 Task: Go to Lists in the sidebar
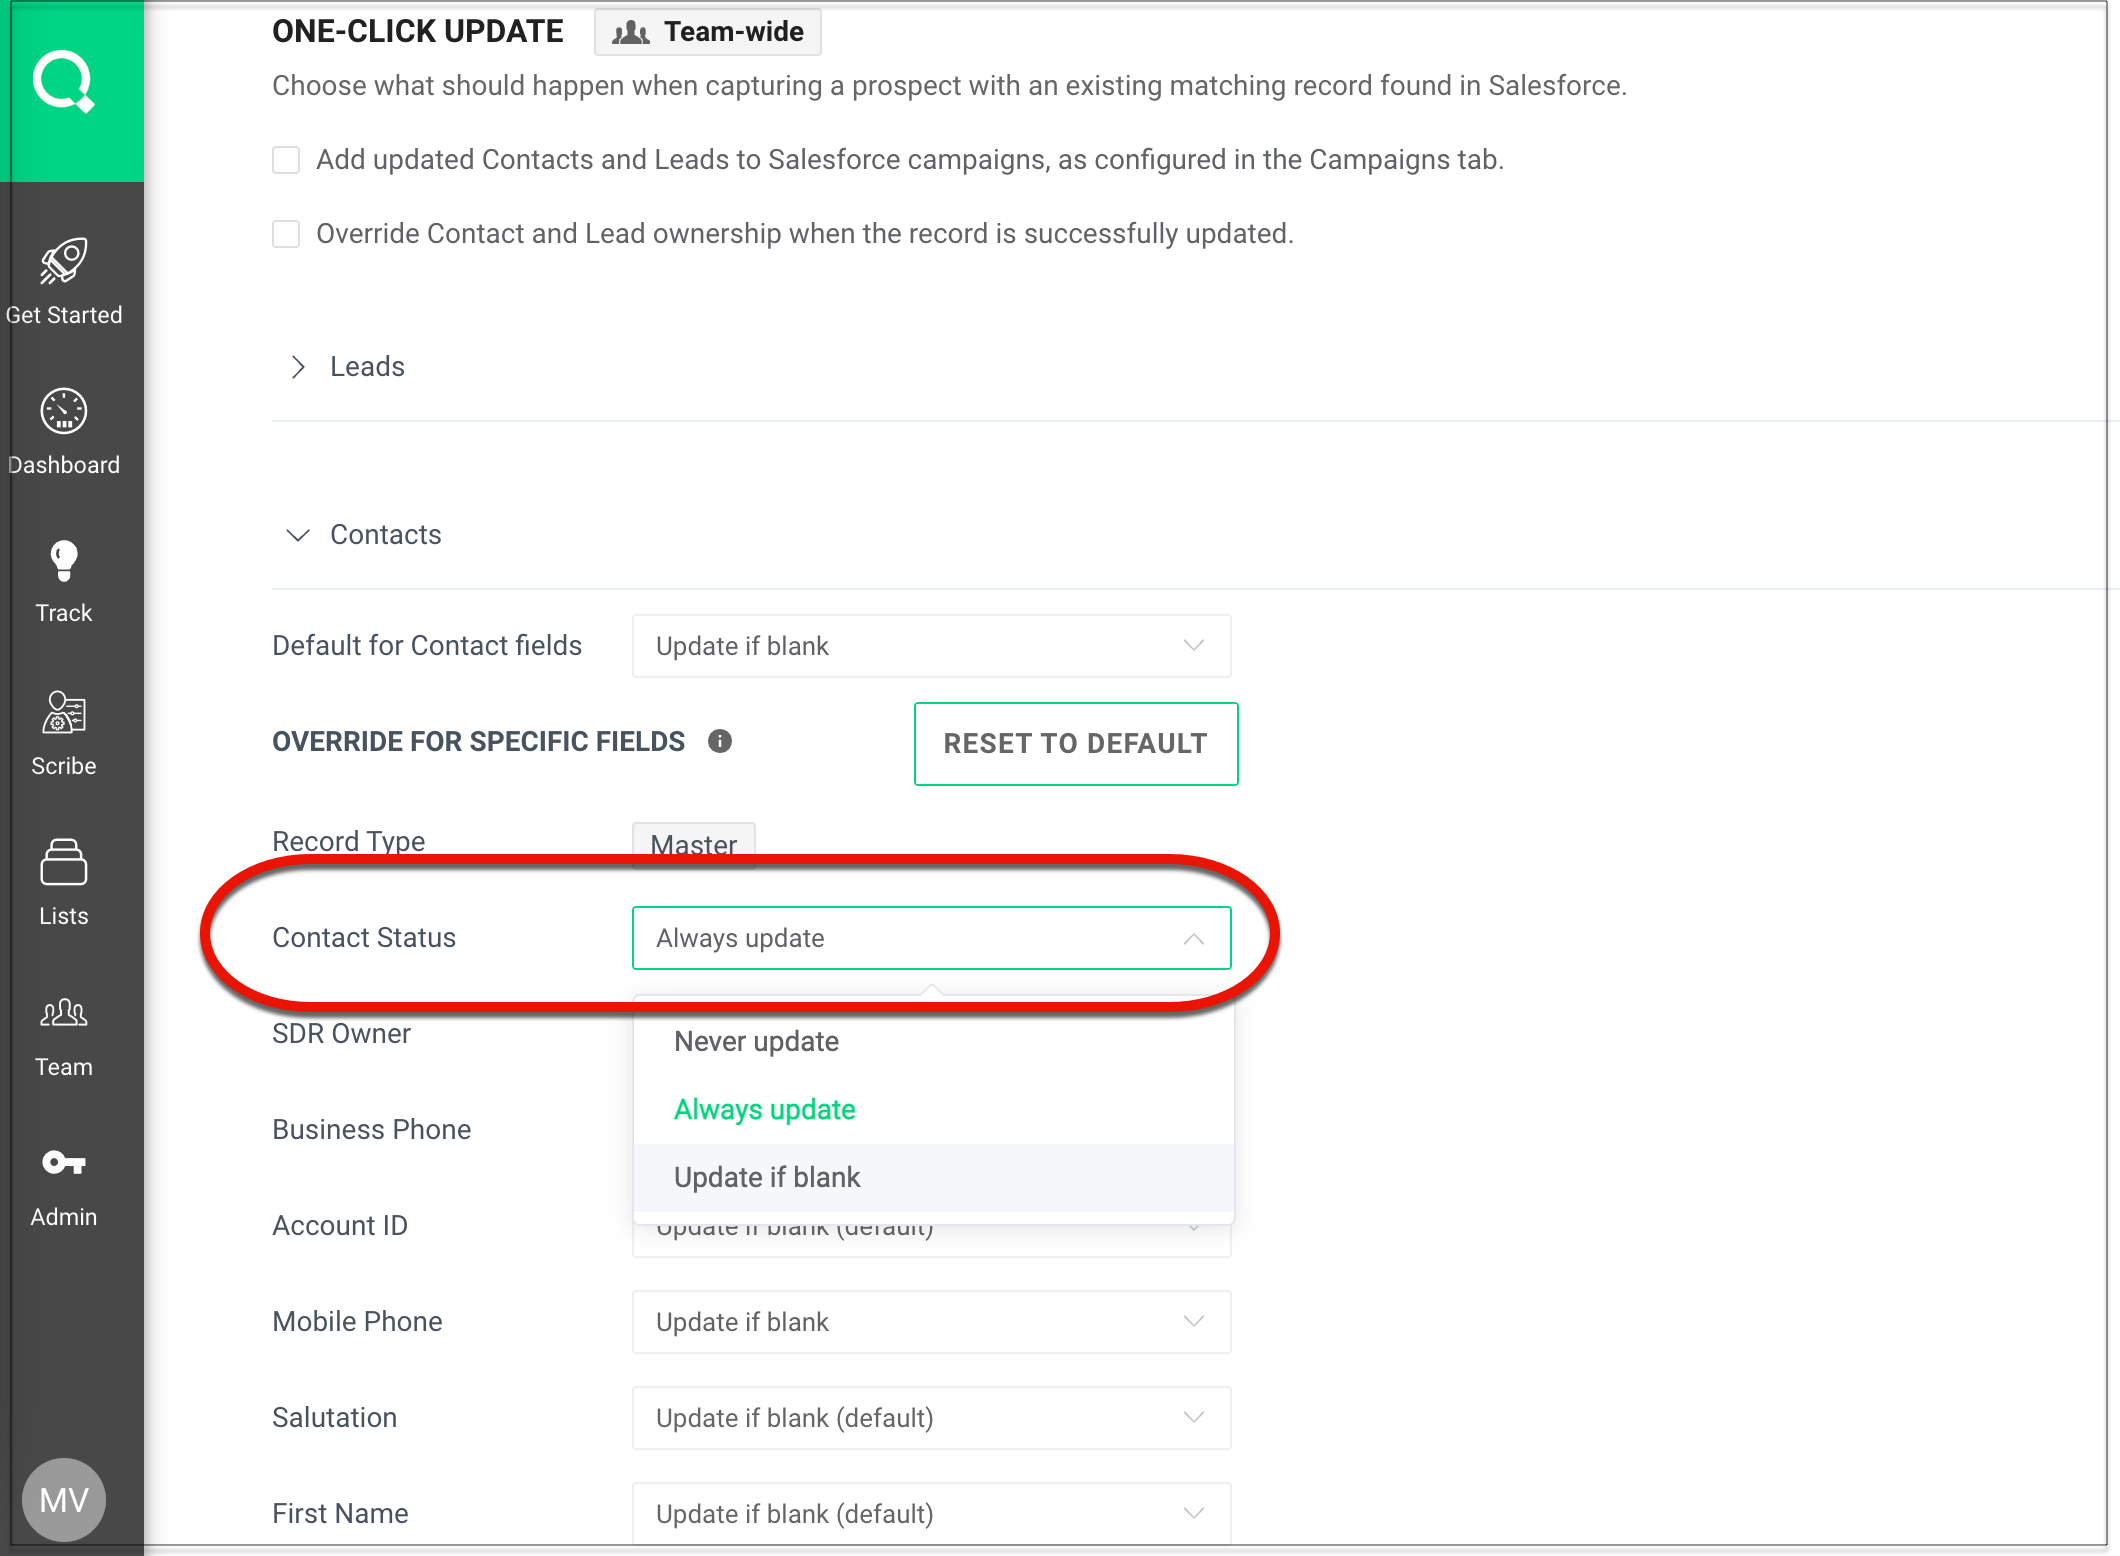click(x=63, y=863)
